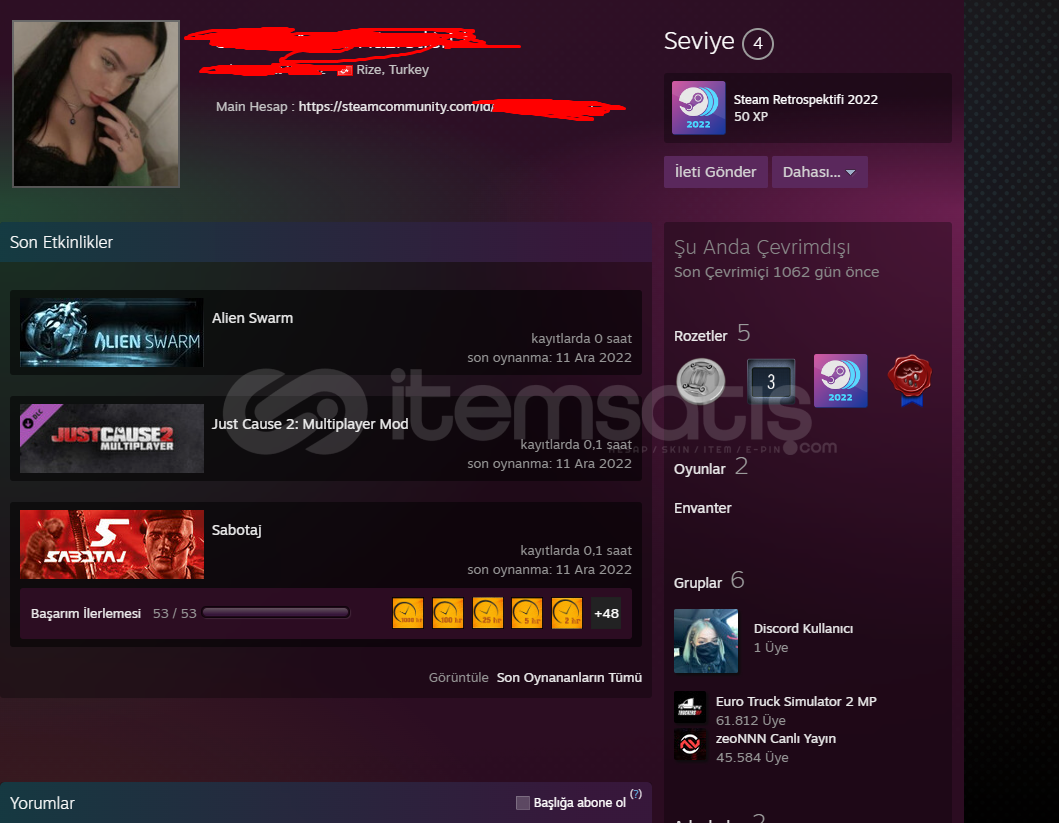Click the 'Rize, Turkey' location text

point(392,70)
